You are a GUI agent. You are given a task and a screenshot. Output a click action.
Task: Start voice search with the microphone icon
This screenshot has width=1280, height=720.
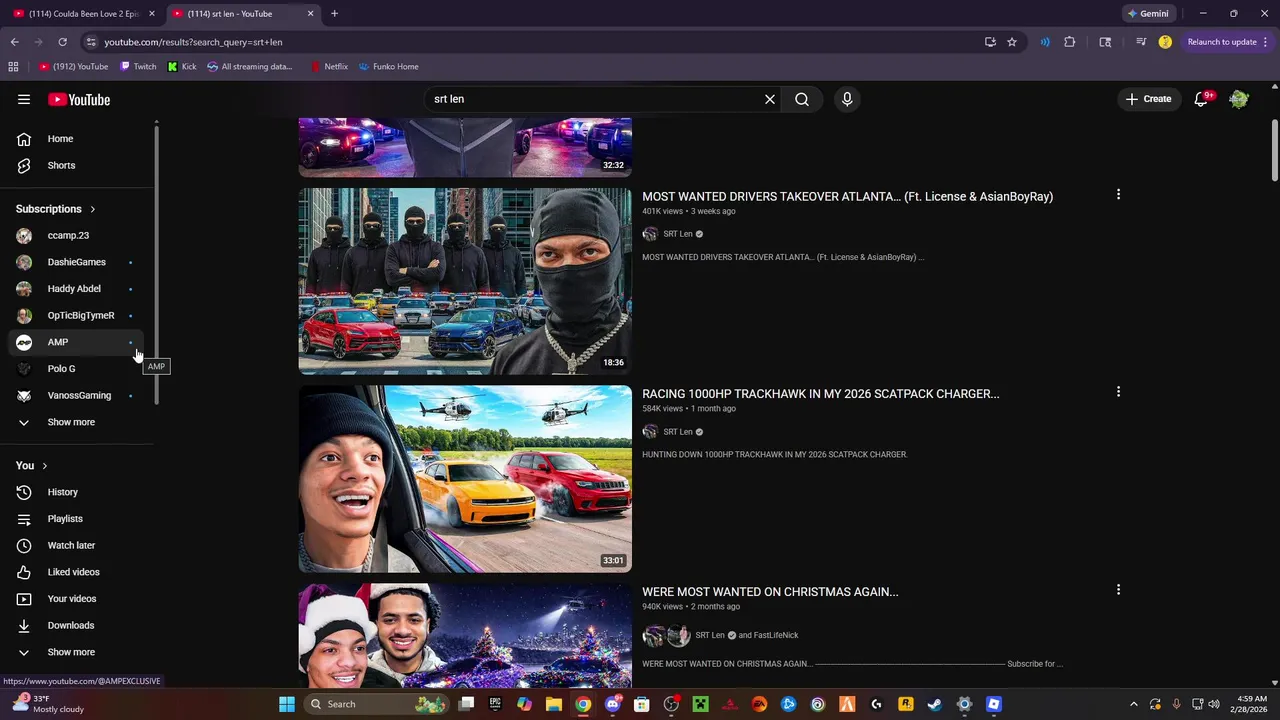click(x=847, y=99)
